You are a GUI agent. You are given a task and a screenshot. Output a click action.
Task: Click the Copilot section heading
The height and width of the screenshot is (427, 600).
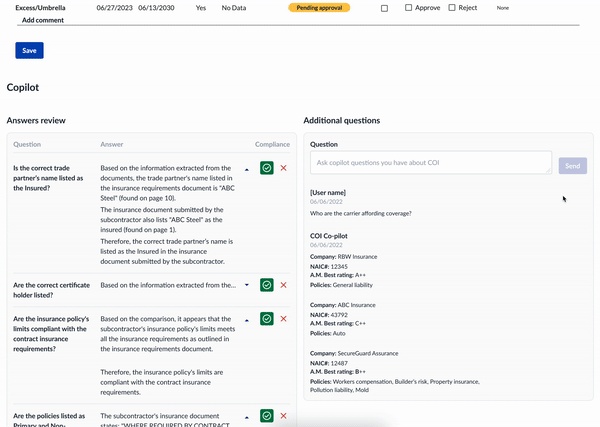click(23, 87)
